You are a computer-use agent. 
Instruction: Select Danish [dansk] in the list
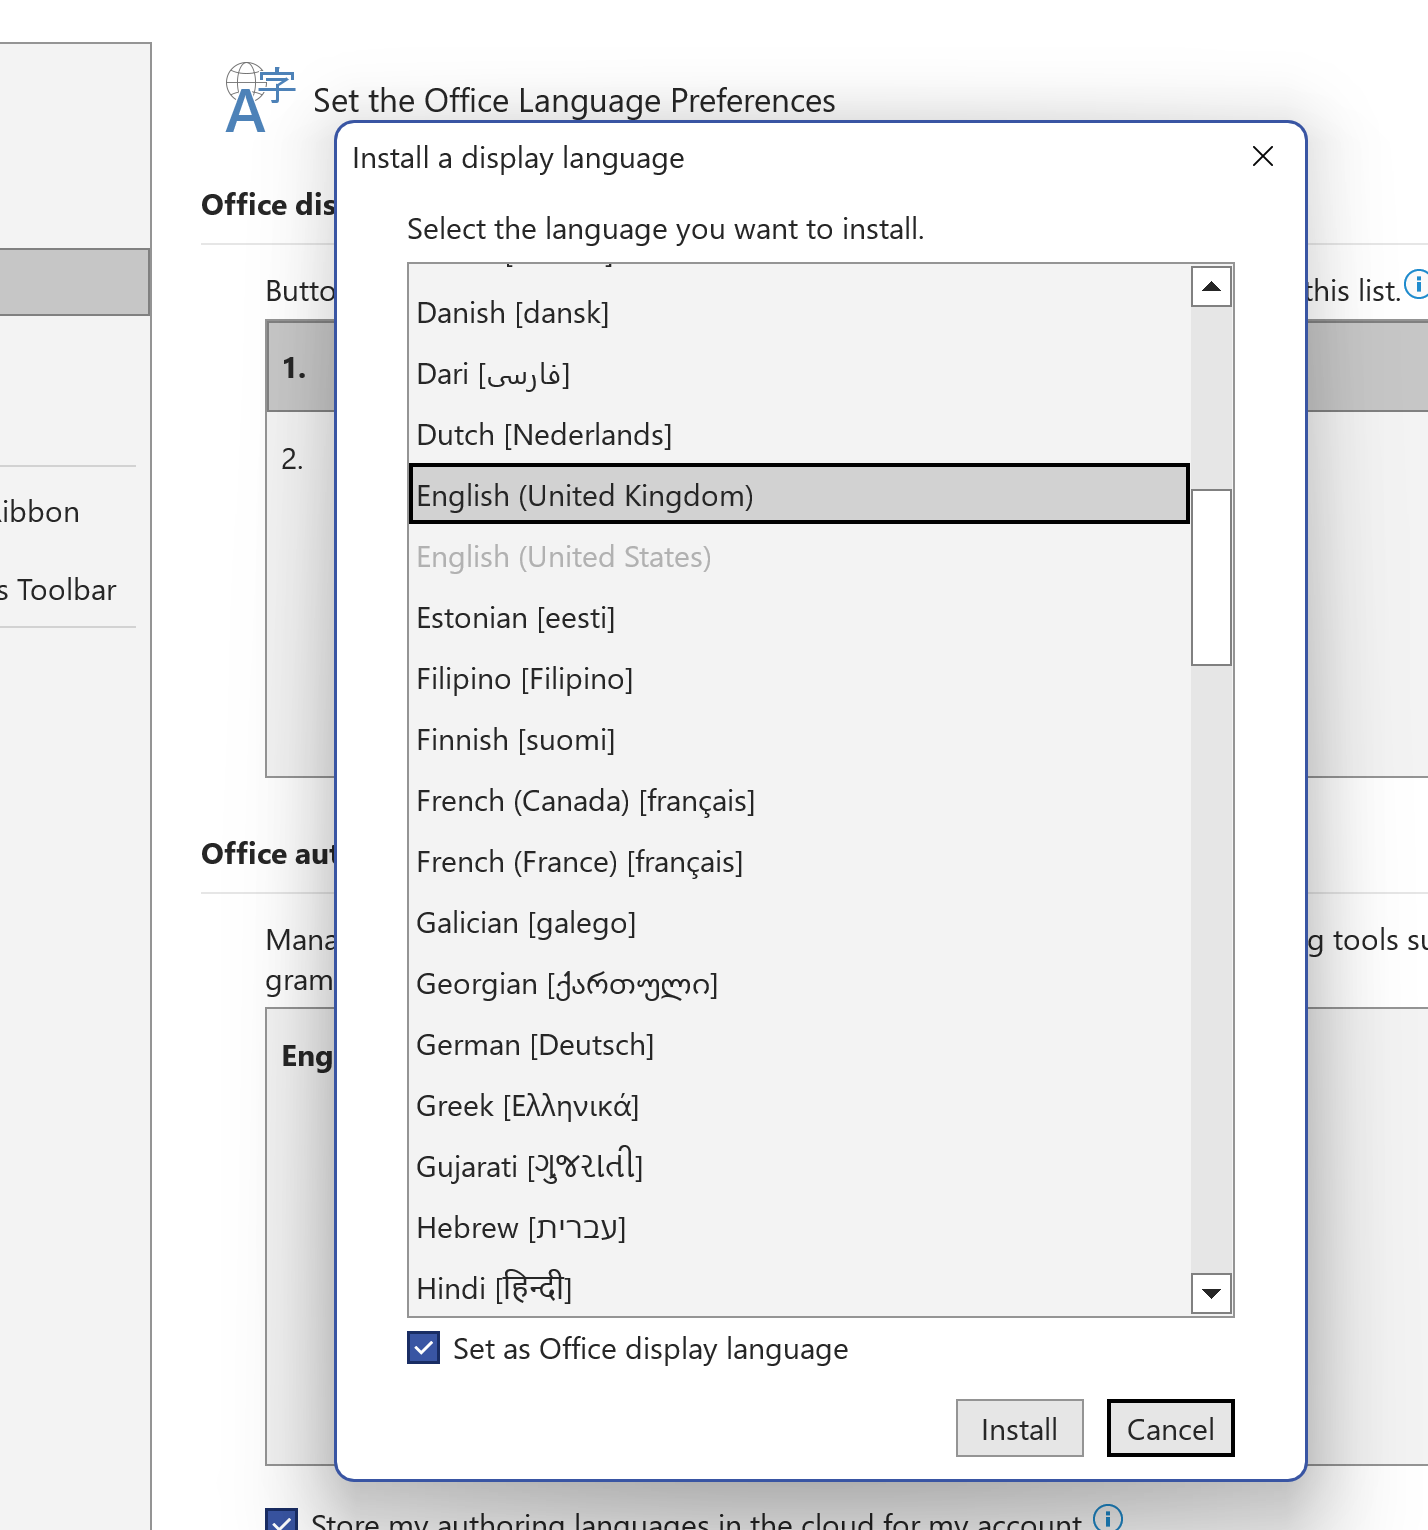pos(799,312)
